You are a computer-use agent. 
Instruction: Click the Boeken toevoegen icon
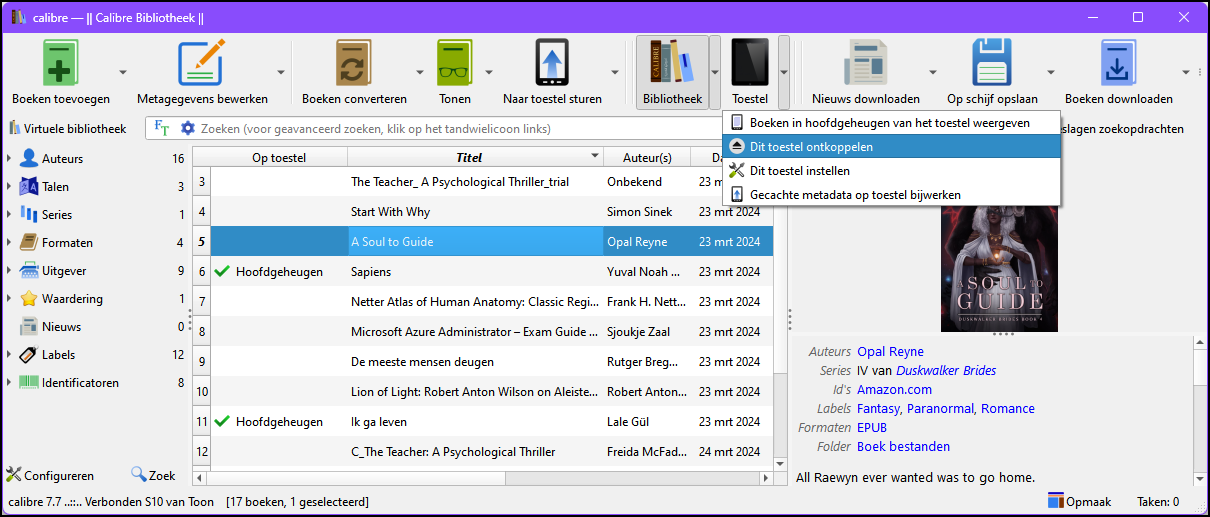60,64
